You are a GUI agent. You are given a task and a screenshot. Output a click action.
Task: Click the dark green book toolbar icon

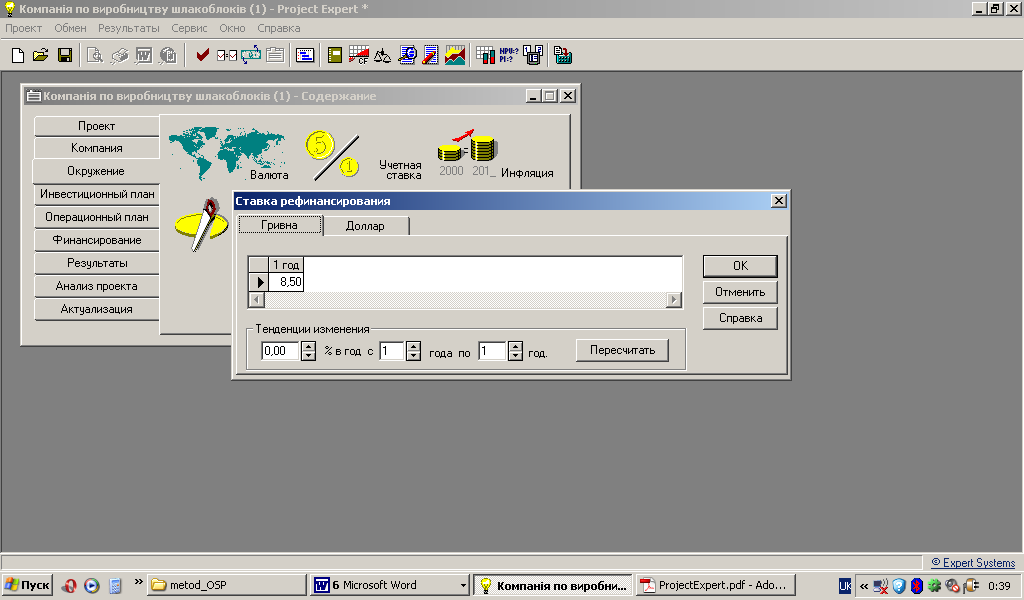(x=334, y=55)
